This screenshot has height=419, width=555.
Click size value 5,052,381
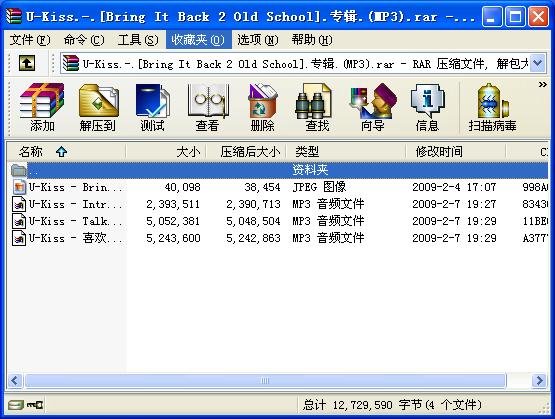coord(173,221)
